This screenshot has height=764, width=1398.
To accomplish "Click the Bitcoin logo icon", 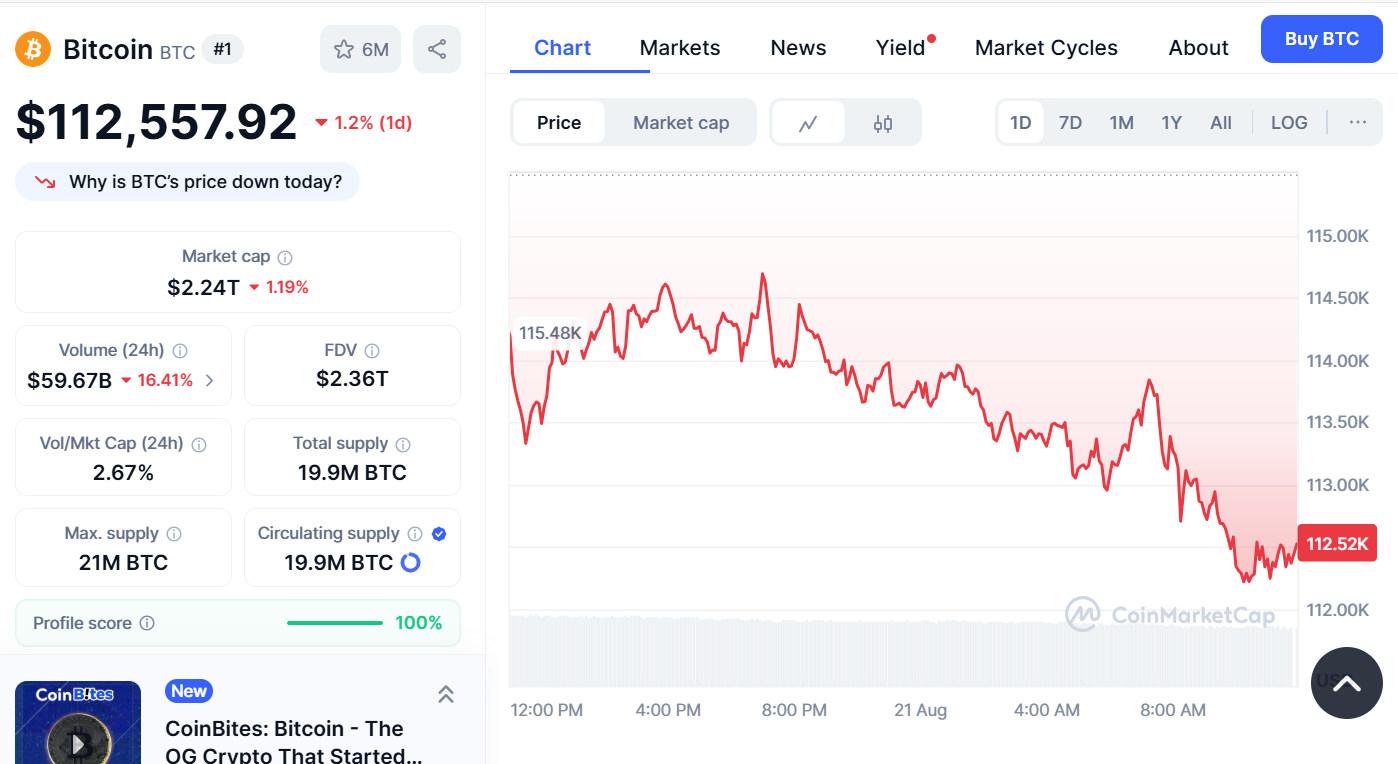I will click(x=33, y=49).
